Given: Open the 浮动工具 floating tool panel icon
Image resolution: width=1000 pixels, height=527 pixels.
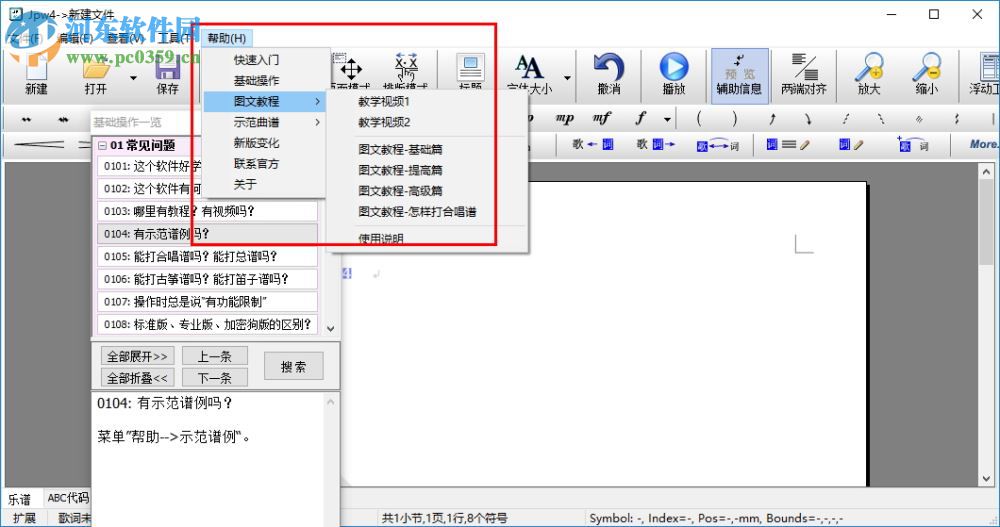Looking at the screenshot, I should click(985, 75).
